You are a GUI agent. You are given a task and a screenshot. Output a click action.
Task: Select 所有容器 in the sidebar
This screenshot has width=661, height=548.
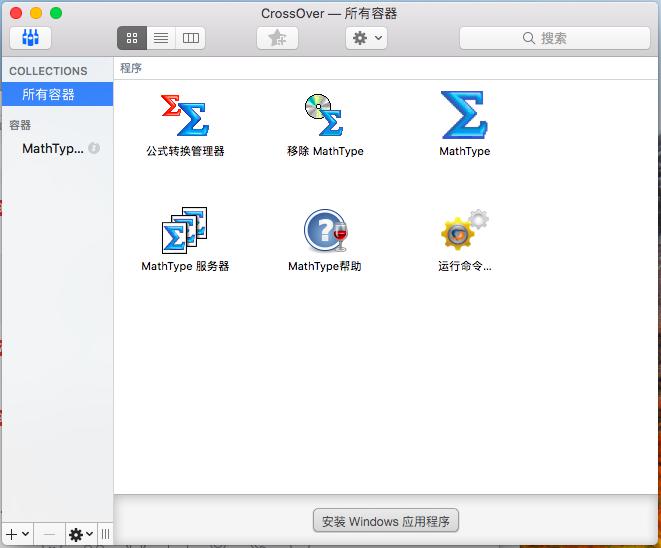tap(49, 94)
